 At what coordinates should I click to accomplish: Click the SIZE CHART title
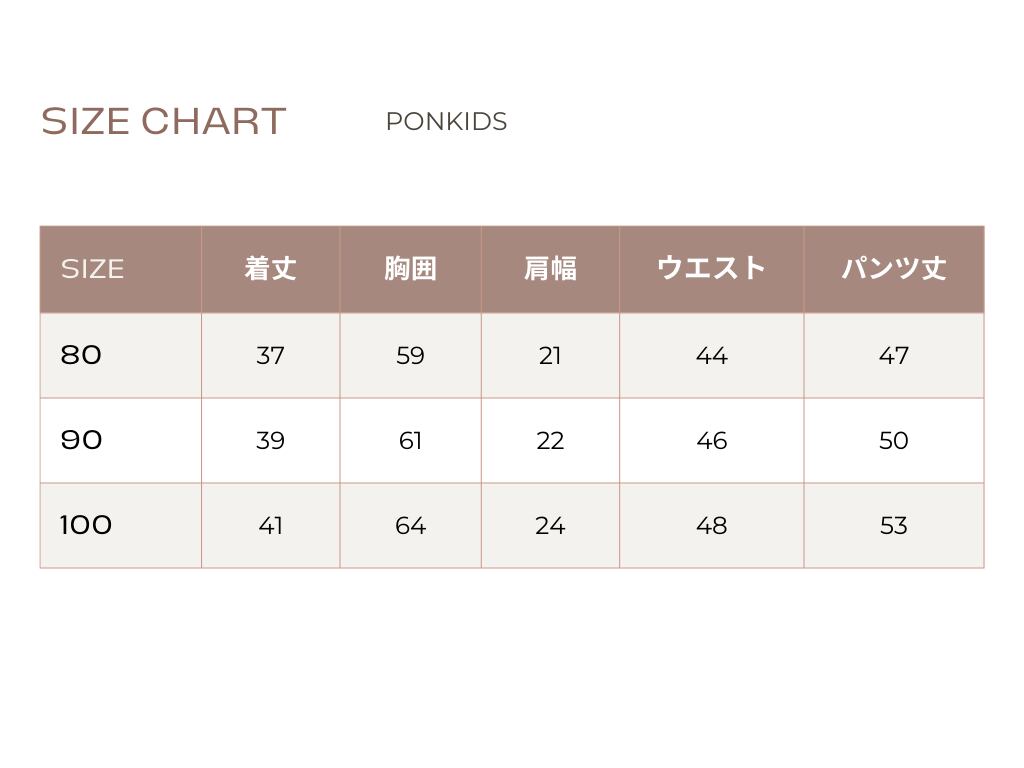[163, 122]
